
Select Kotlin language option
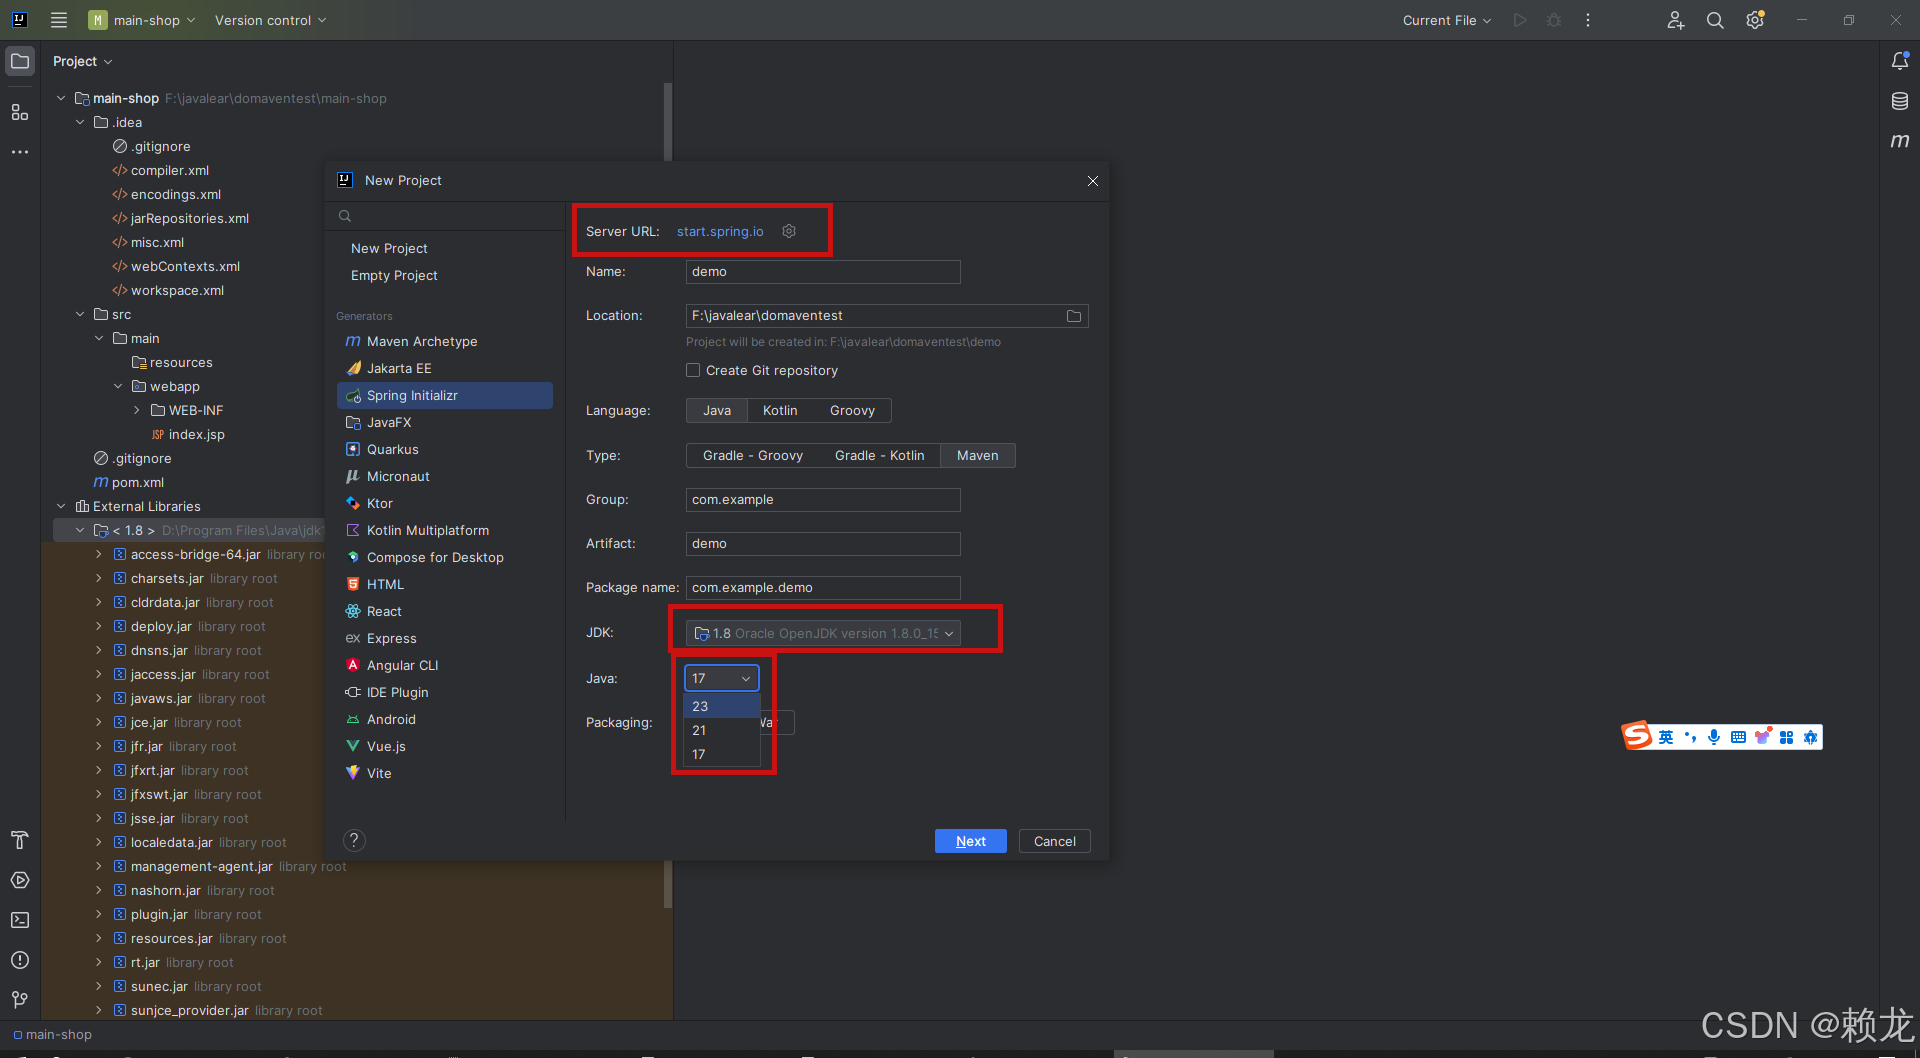(780, 411)
